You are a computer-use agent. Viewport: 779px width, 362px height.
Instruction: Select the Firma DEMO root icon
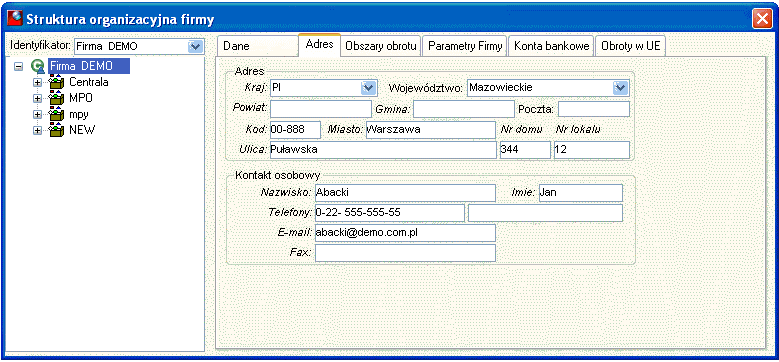pyautogui.click(x=38, y=66)
